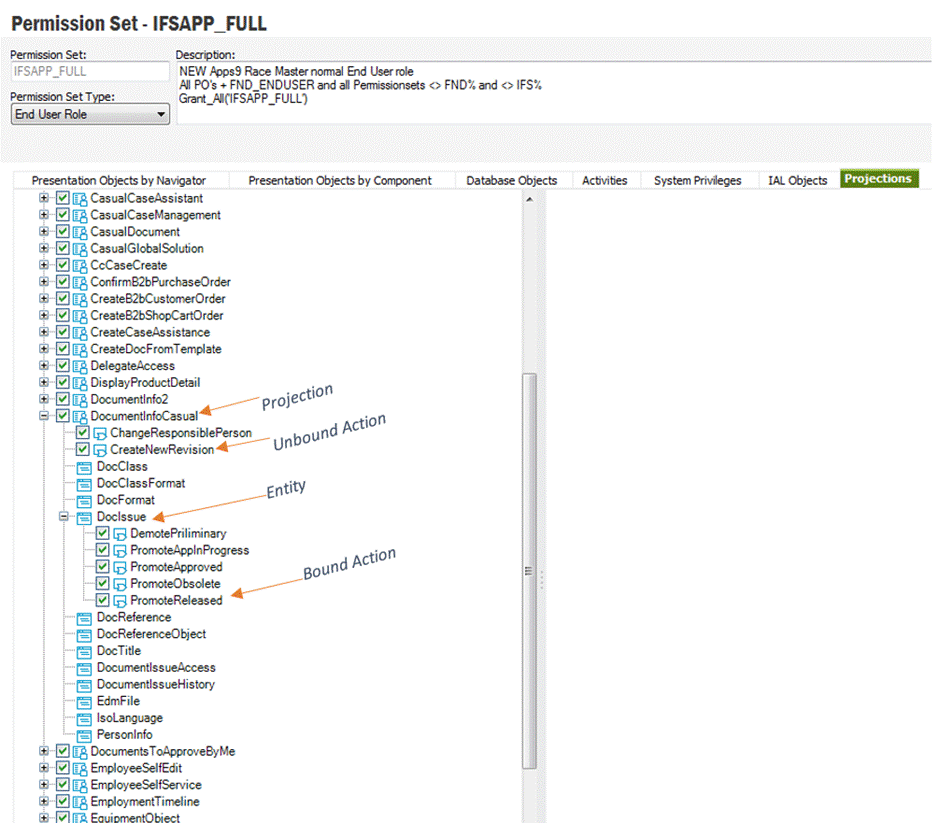Click the action icon beside CreateNewRevision
The width and height of the screenshot is (939, 823).
(100, 450)
